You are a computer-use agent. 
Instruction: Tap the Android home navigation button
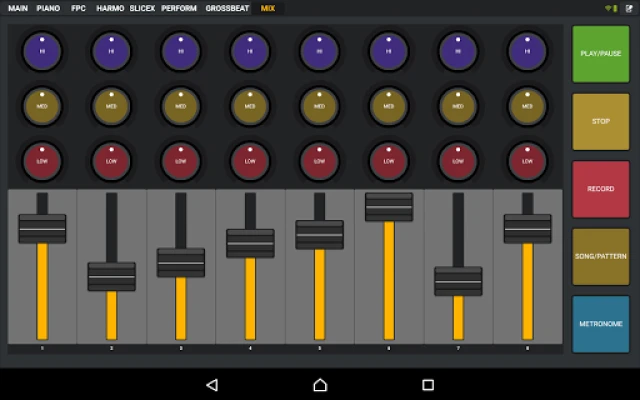pyautogui.click(x=320, y=385)
